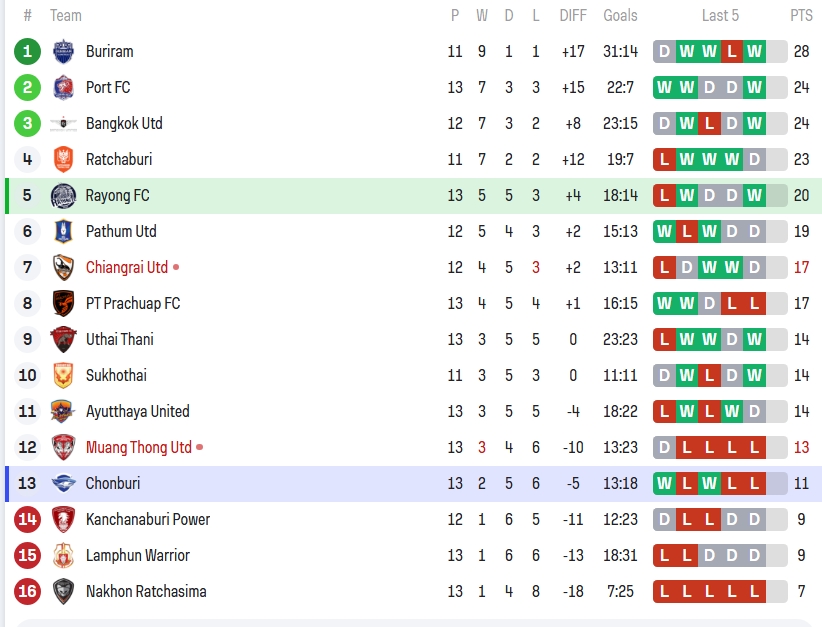The height and width of the screenshot is (627, 822).
Task: Sort standings by the Goals header
Action: [620, 15]
